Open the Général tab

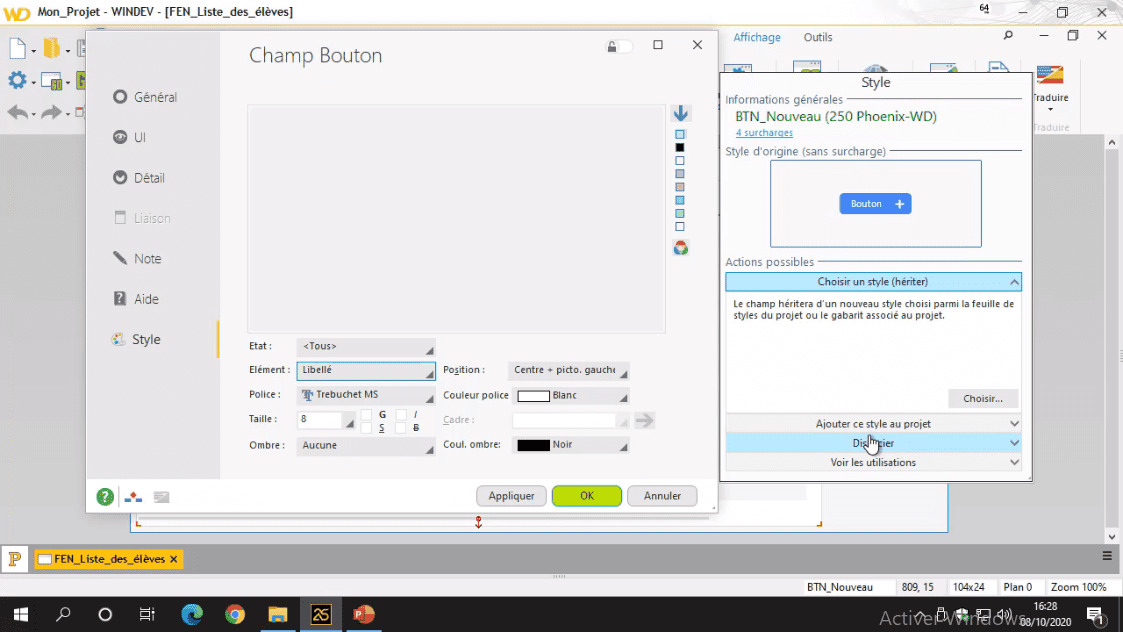(145, 97)
